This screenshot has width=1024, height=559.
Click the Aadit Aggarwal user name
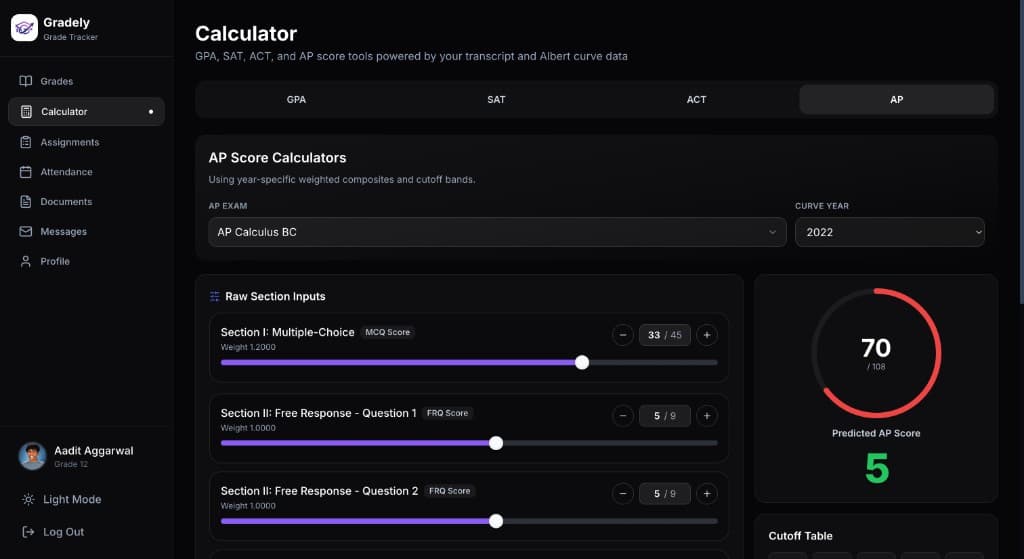[x=93, y=451]
